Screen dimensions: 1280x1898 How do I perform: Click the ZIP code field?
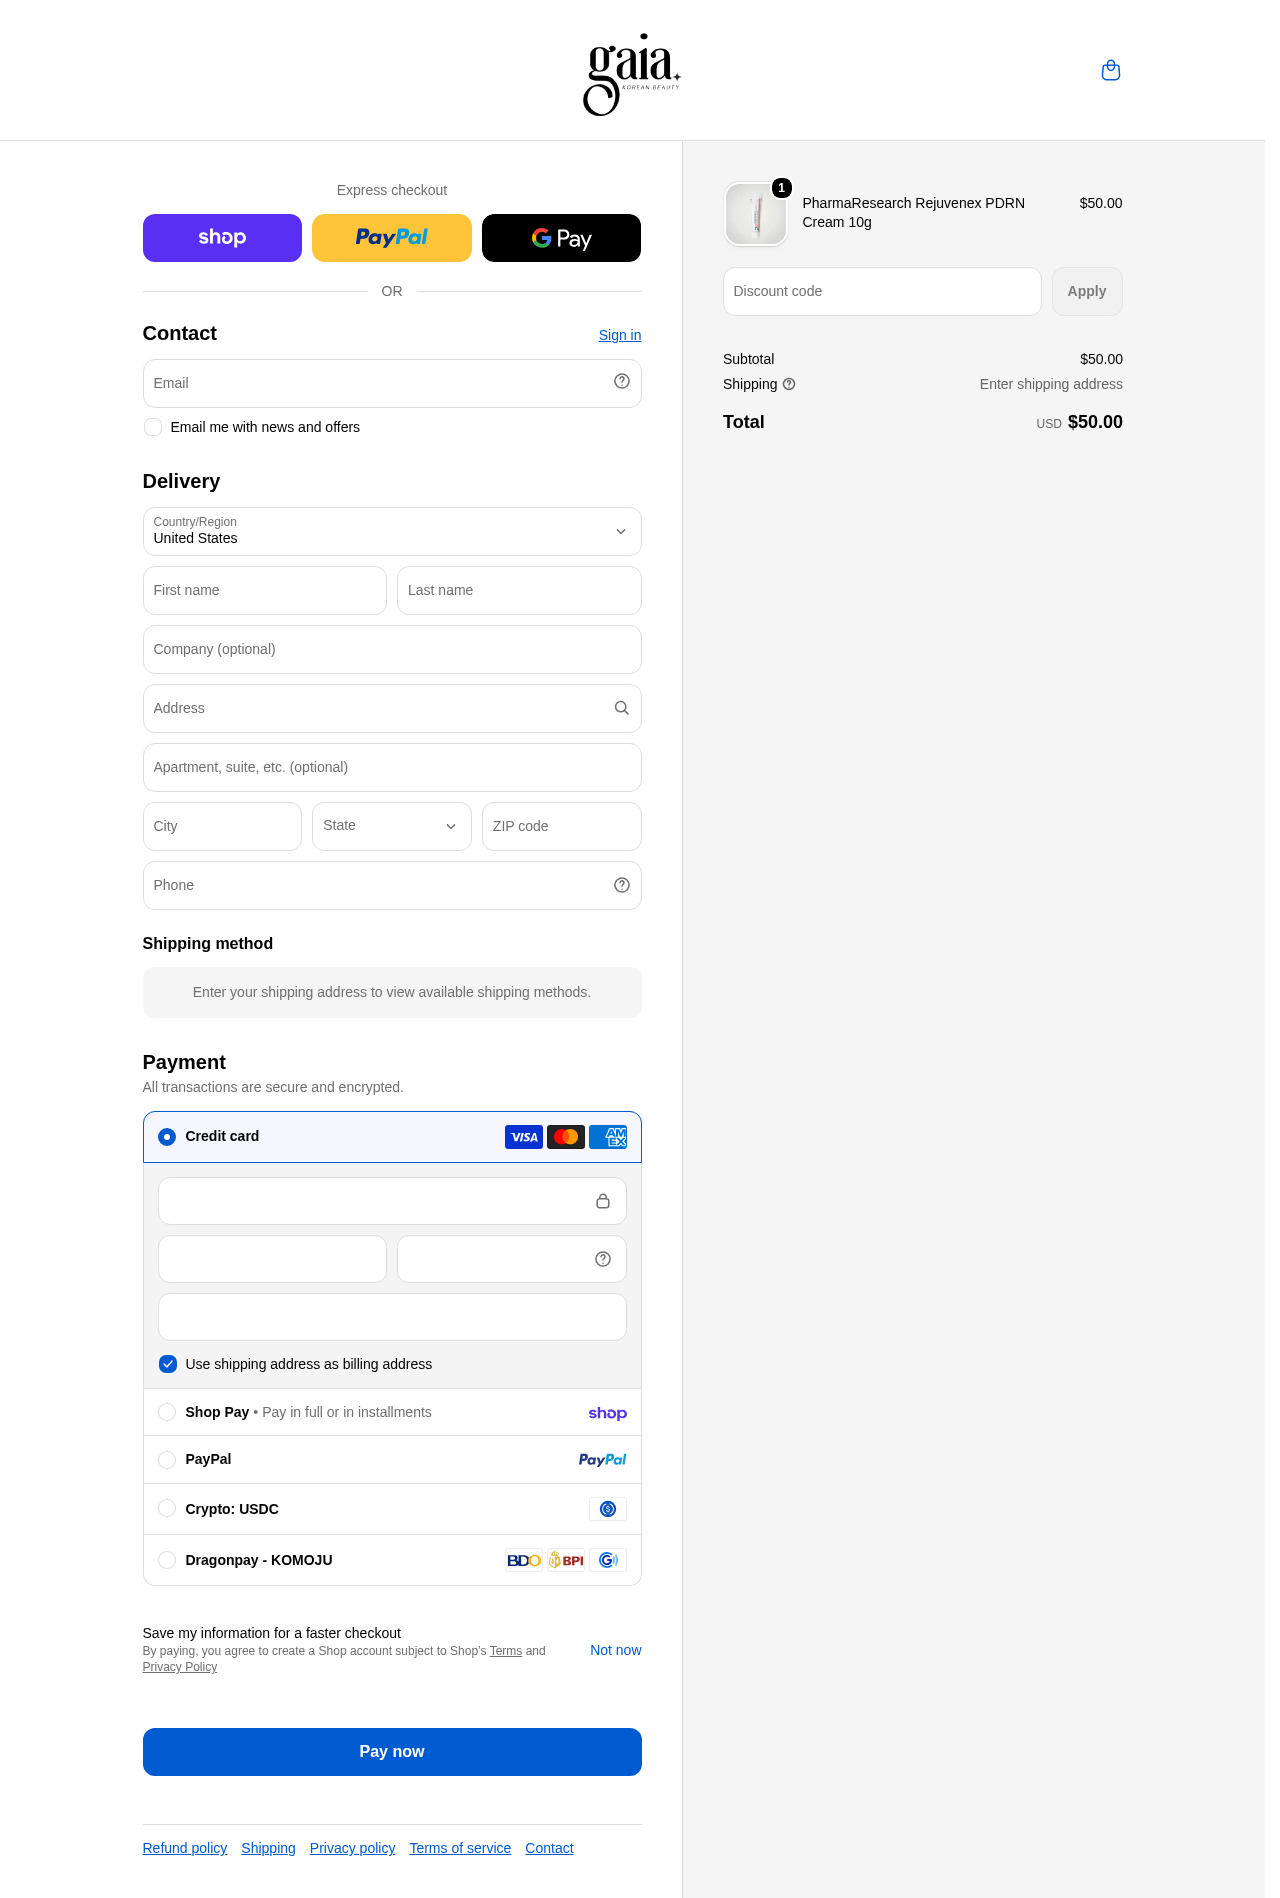(x=562, y=826)
